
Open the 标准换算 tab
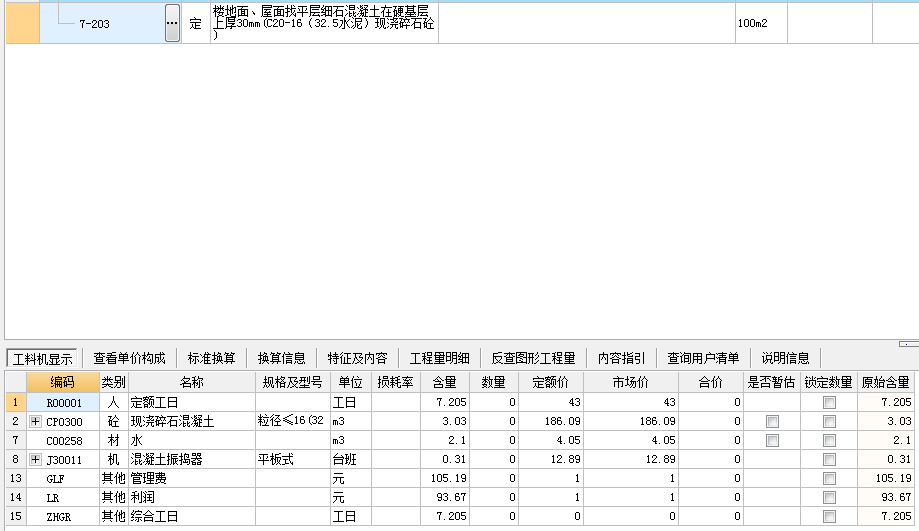pyautogui.click(x=212, y=358)
